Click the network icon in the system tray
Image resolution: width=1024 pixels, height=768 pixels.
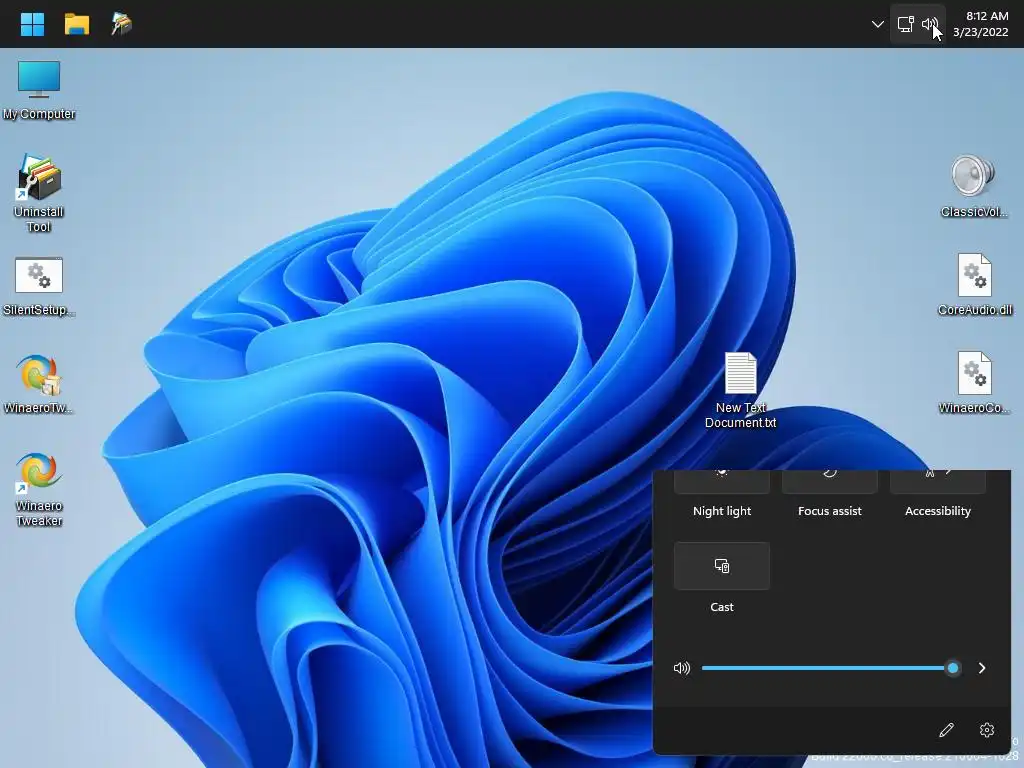[x=905, y=24]
